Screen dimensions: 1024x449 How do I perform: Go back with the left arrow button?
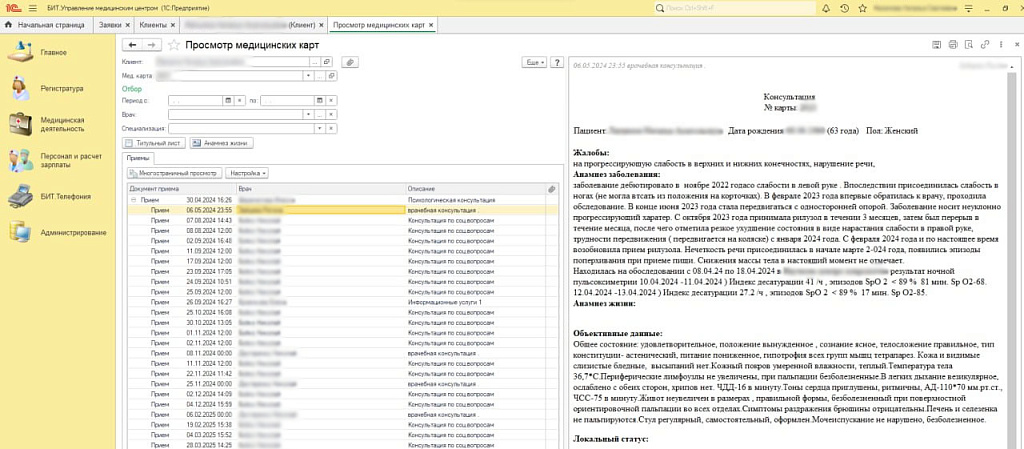(133, 44)
